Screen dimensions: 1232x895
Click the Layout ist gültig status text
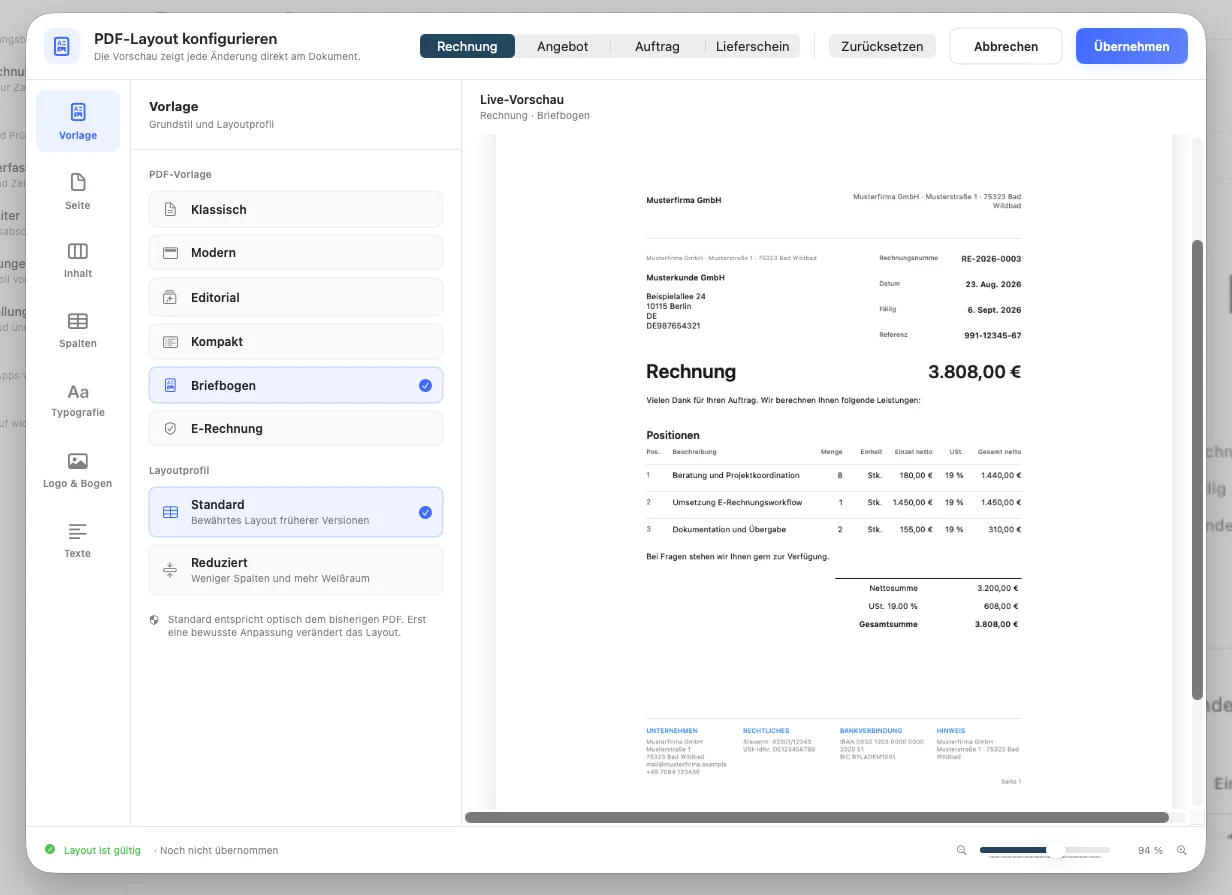click(102, 851)
